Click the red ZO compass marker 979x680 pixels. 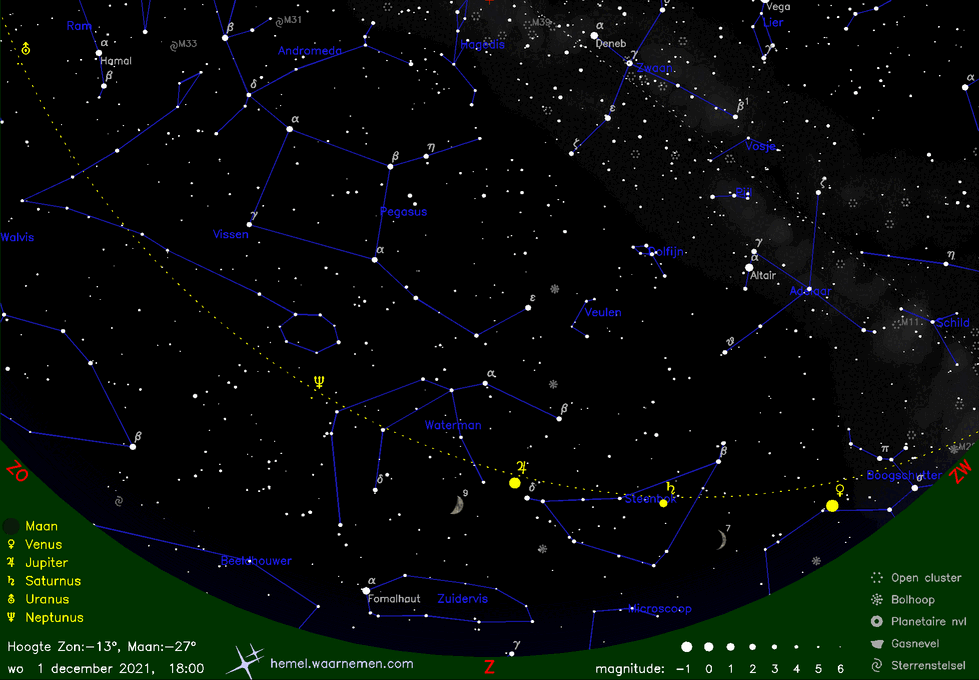(17, 470)
